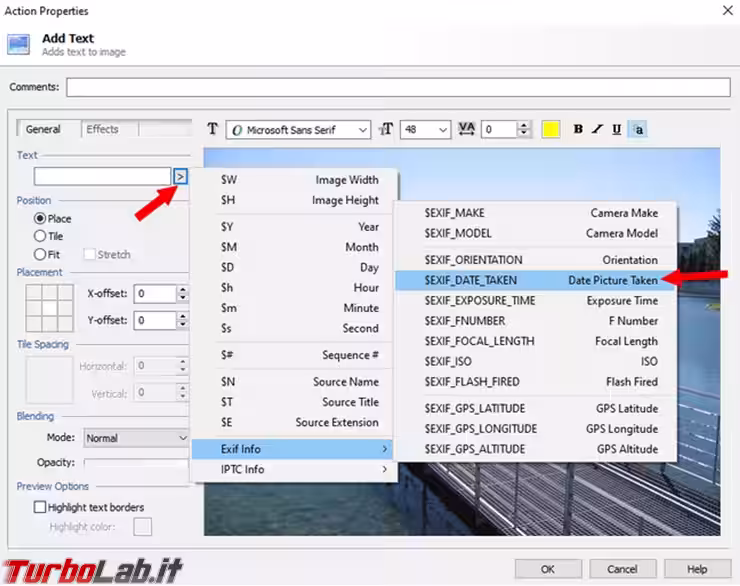Image resolution: width=740 pixels, height=586 pixels.
Task: Toggle underline text formatting
Action: 617,129
